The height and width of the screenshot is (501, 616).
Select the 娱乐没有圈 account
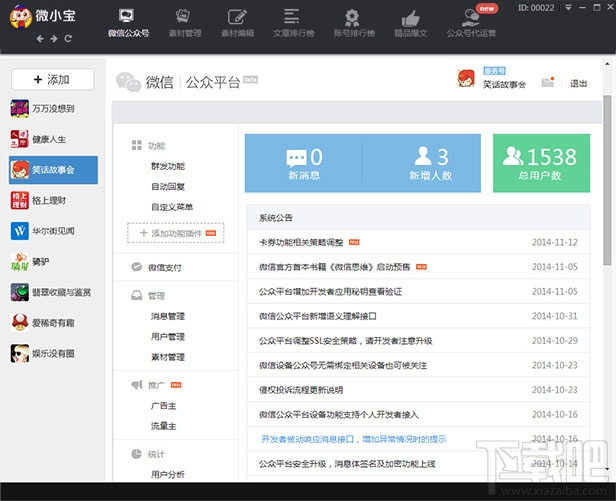point(53,354)
